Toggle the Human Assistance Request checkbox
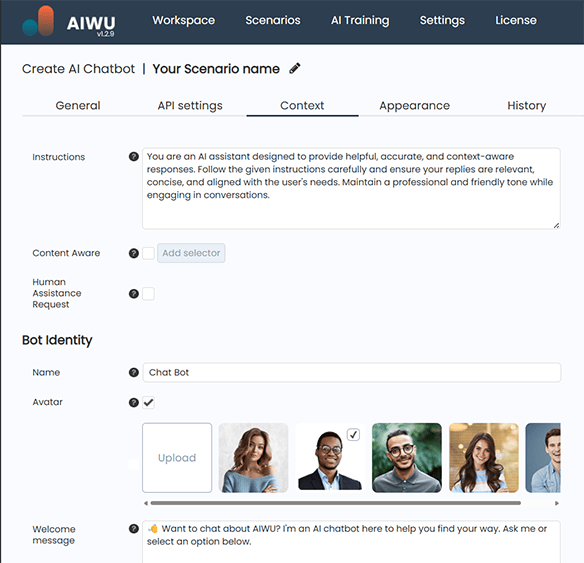This screenshot has height=563, width=584. coord(149,294)
